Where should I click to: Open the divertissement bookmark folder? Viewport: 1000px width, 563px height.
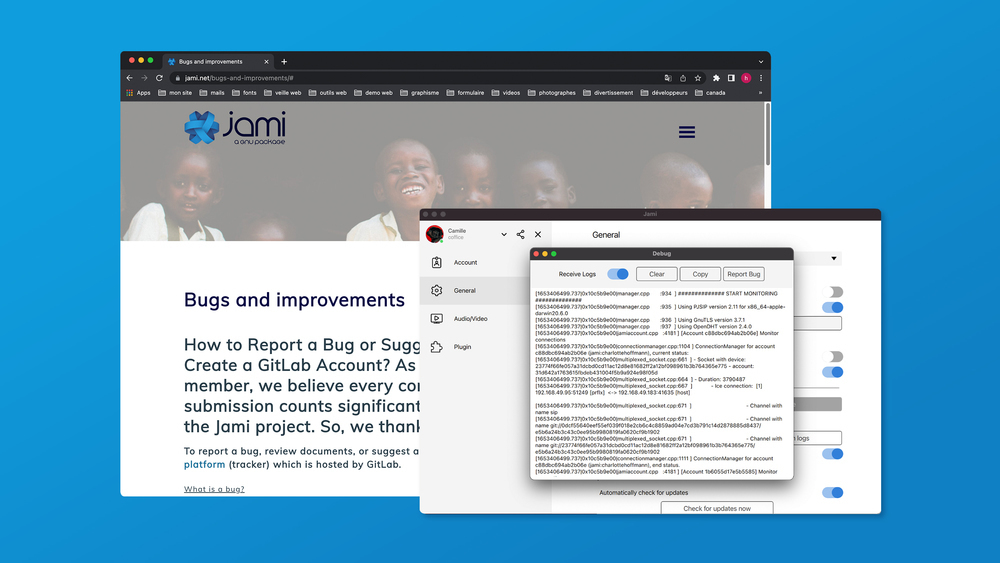[x=608, y=92]
